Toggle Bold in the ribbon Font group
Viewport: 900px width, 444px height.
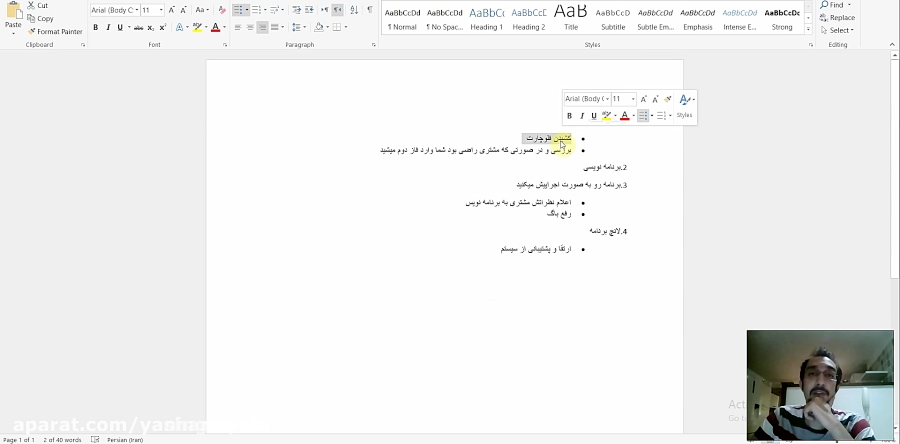tap(95, 27)
